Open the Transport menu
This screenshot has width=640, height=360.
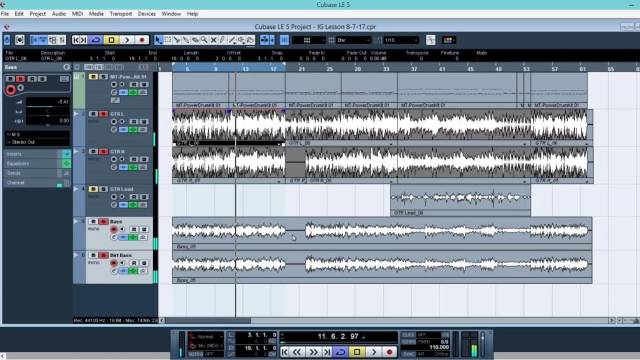click(x=121, y=14)
